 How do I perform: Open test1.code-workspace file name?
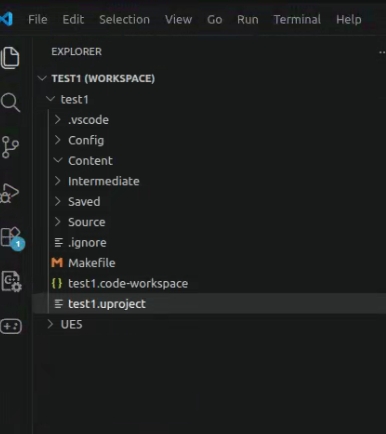click(x=128, y=284)
